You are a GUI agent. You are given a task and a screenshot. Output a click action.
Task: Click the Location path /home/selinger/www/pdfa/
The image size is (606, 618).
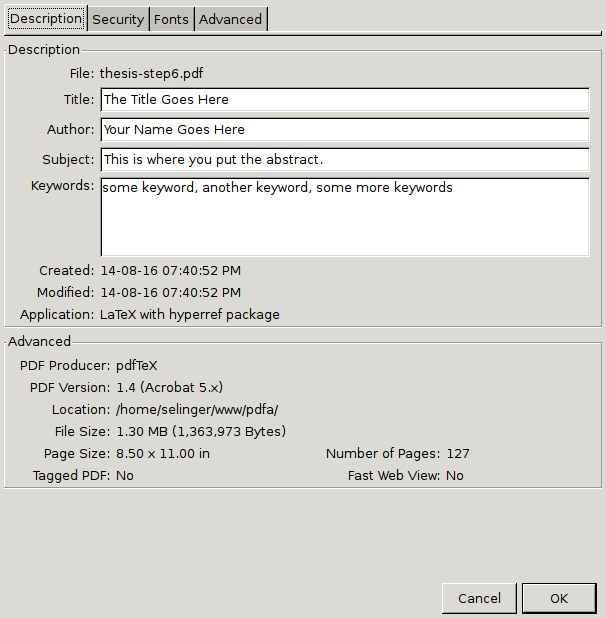tap(197, 410)
